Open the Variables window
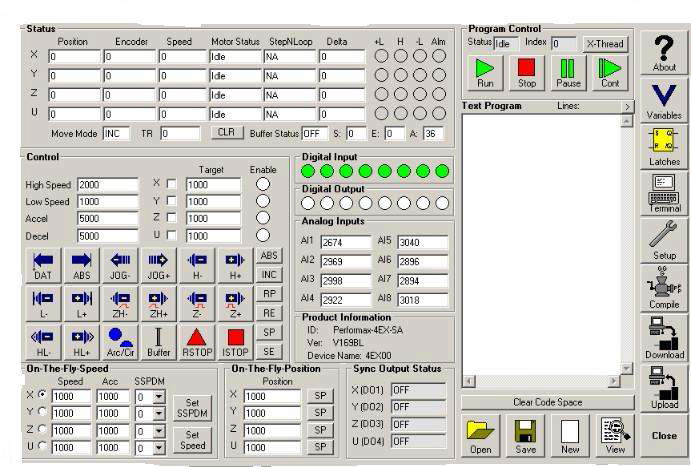This screenshot has width=691, height=467. tap(664, 101)
